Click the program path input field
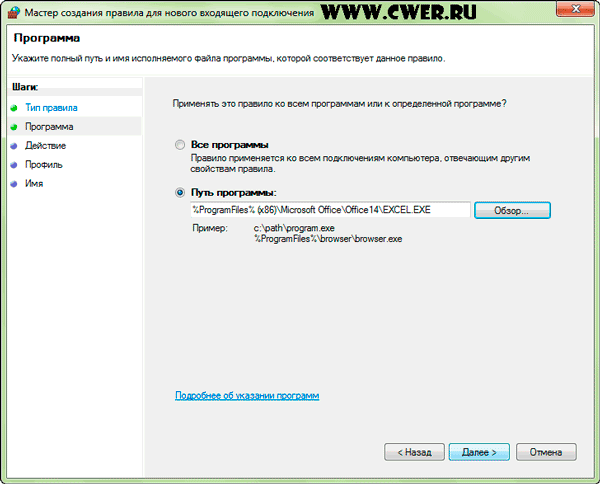600x484 pixels. tap(330, 210)
